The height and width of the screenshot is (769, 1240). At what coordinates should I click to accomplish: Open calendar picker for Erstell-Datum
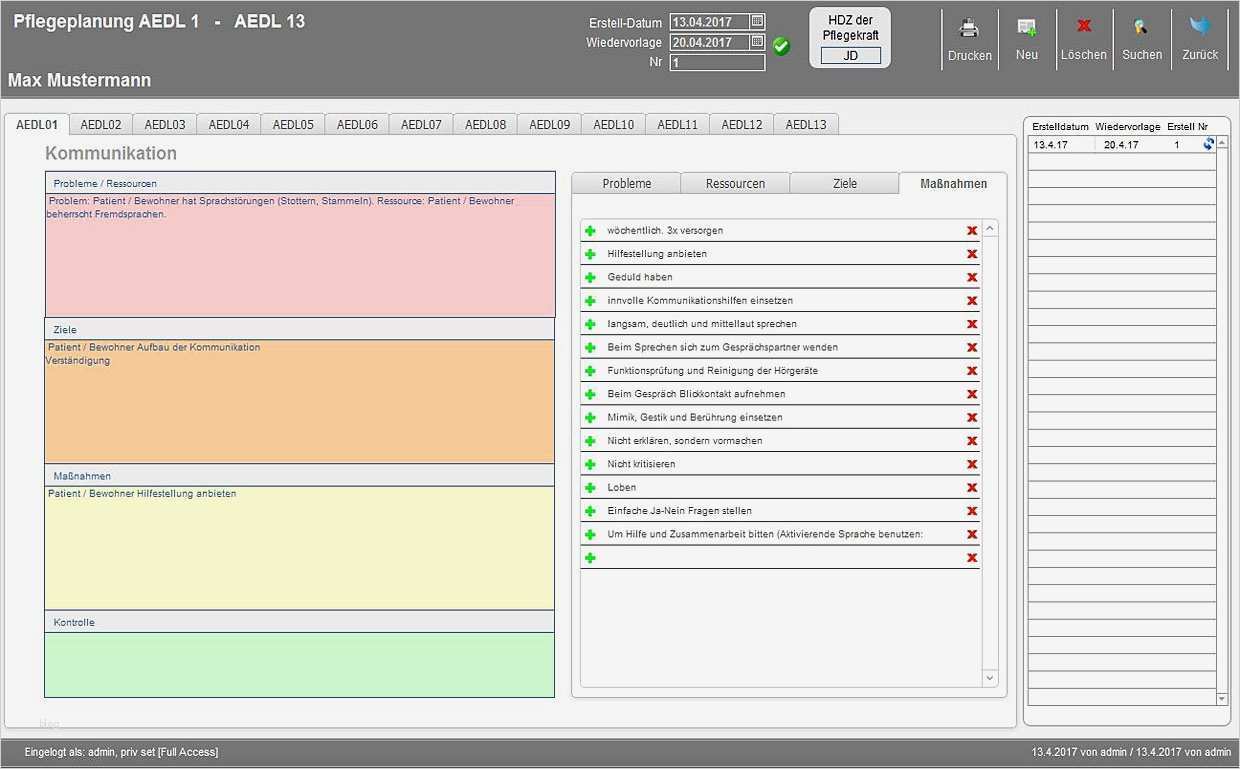coord(757,21)
